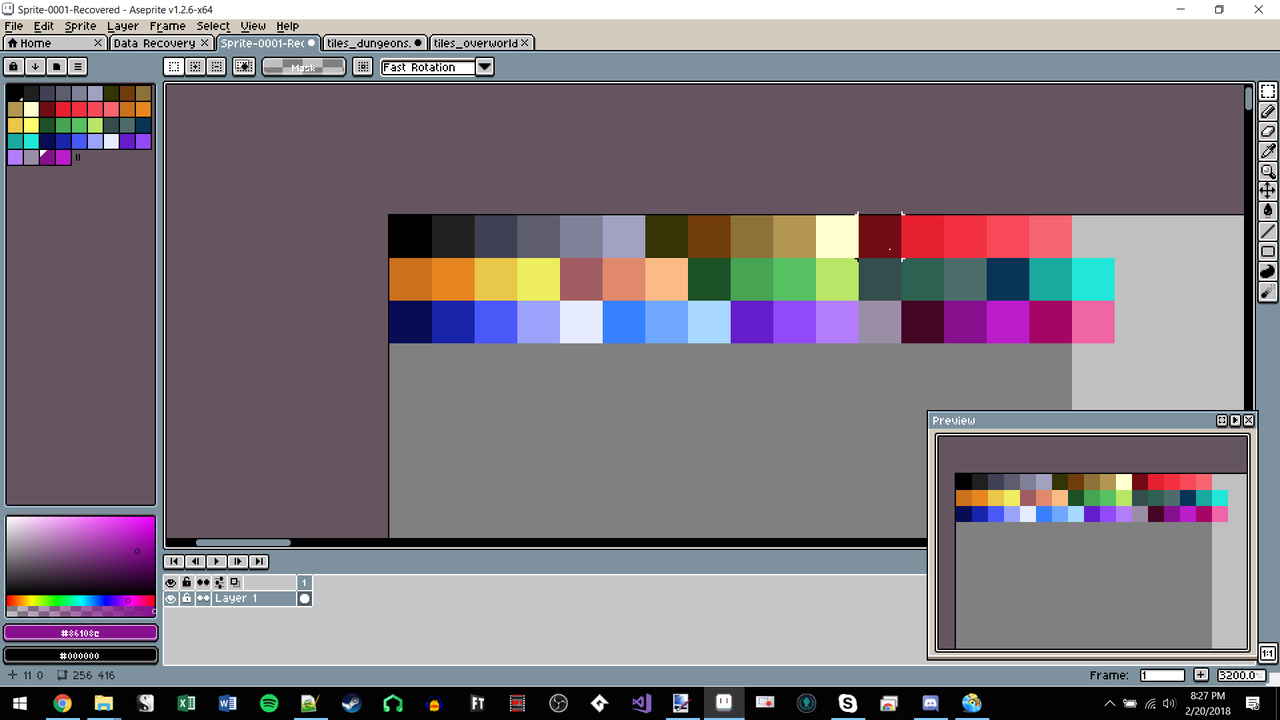
Task: Select the Blur tool
Action: click(1268, 291)
